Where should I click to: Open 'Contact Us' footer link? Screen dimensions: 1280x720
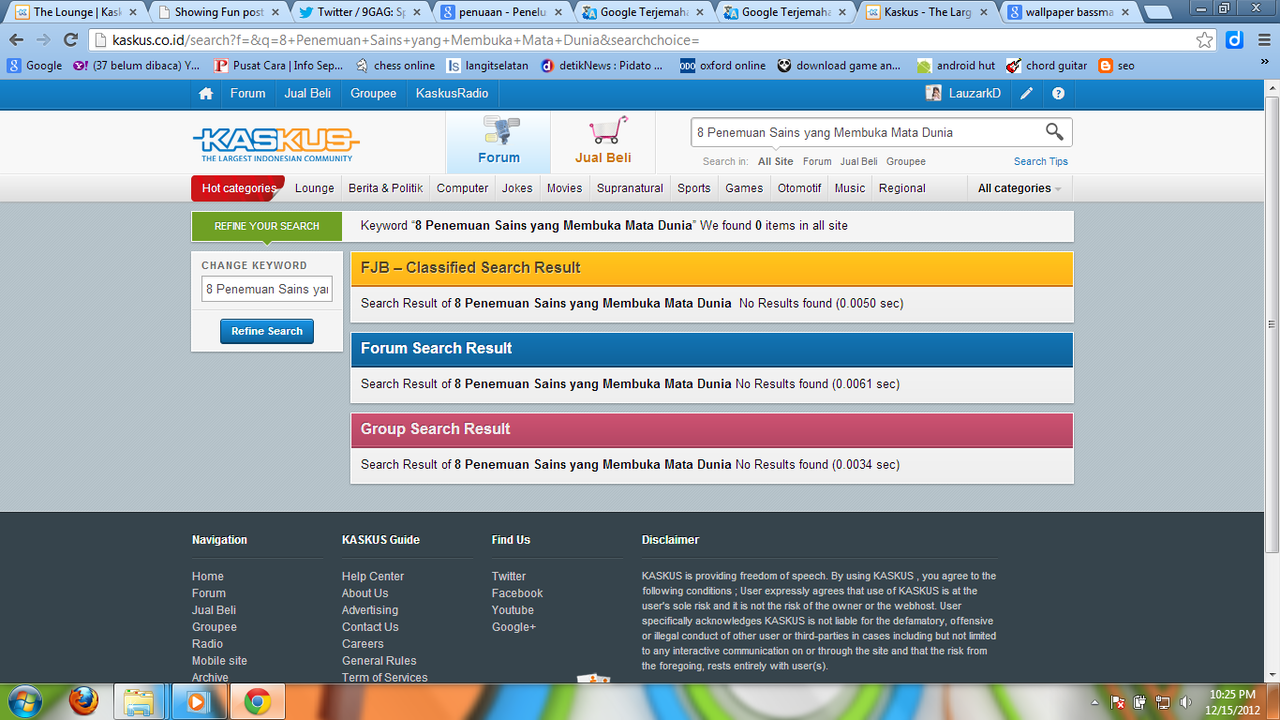tap(370, 627)
